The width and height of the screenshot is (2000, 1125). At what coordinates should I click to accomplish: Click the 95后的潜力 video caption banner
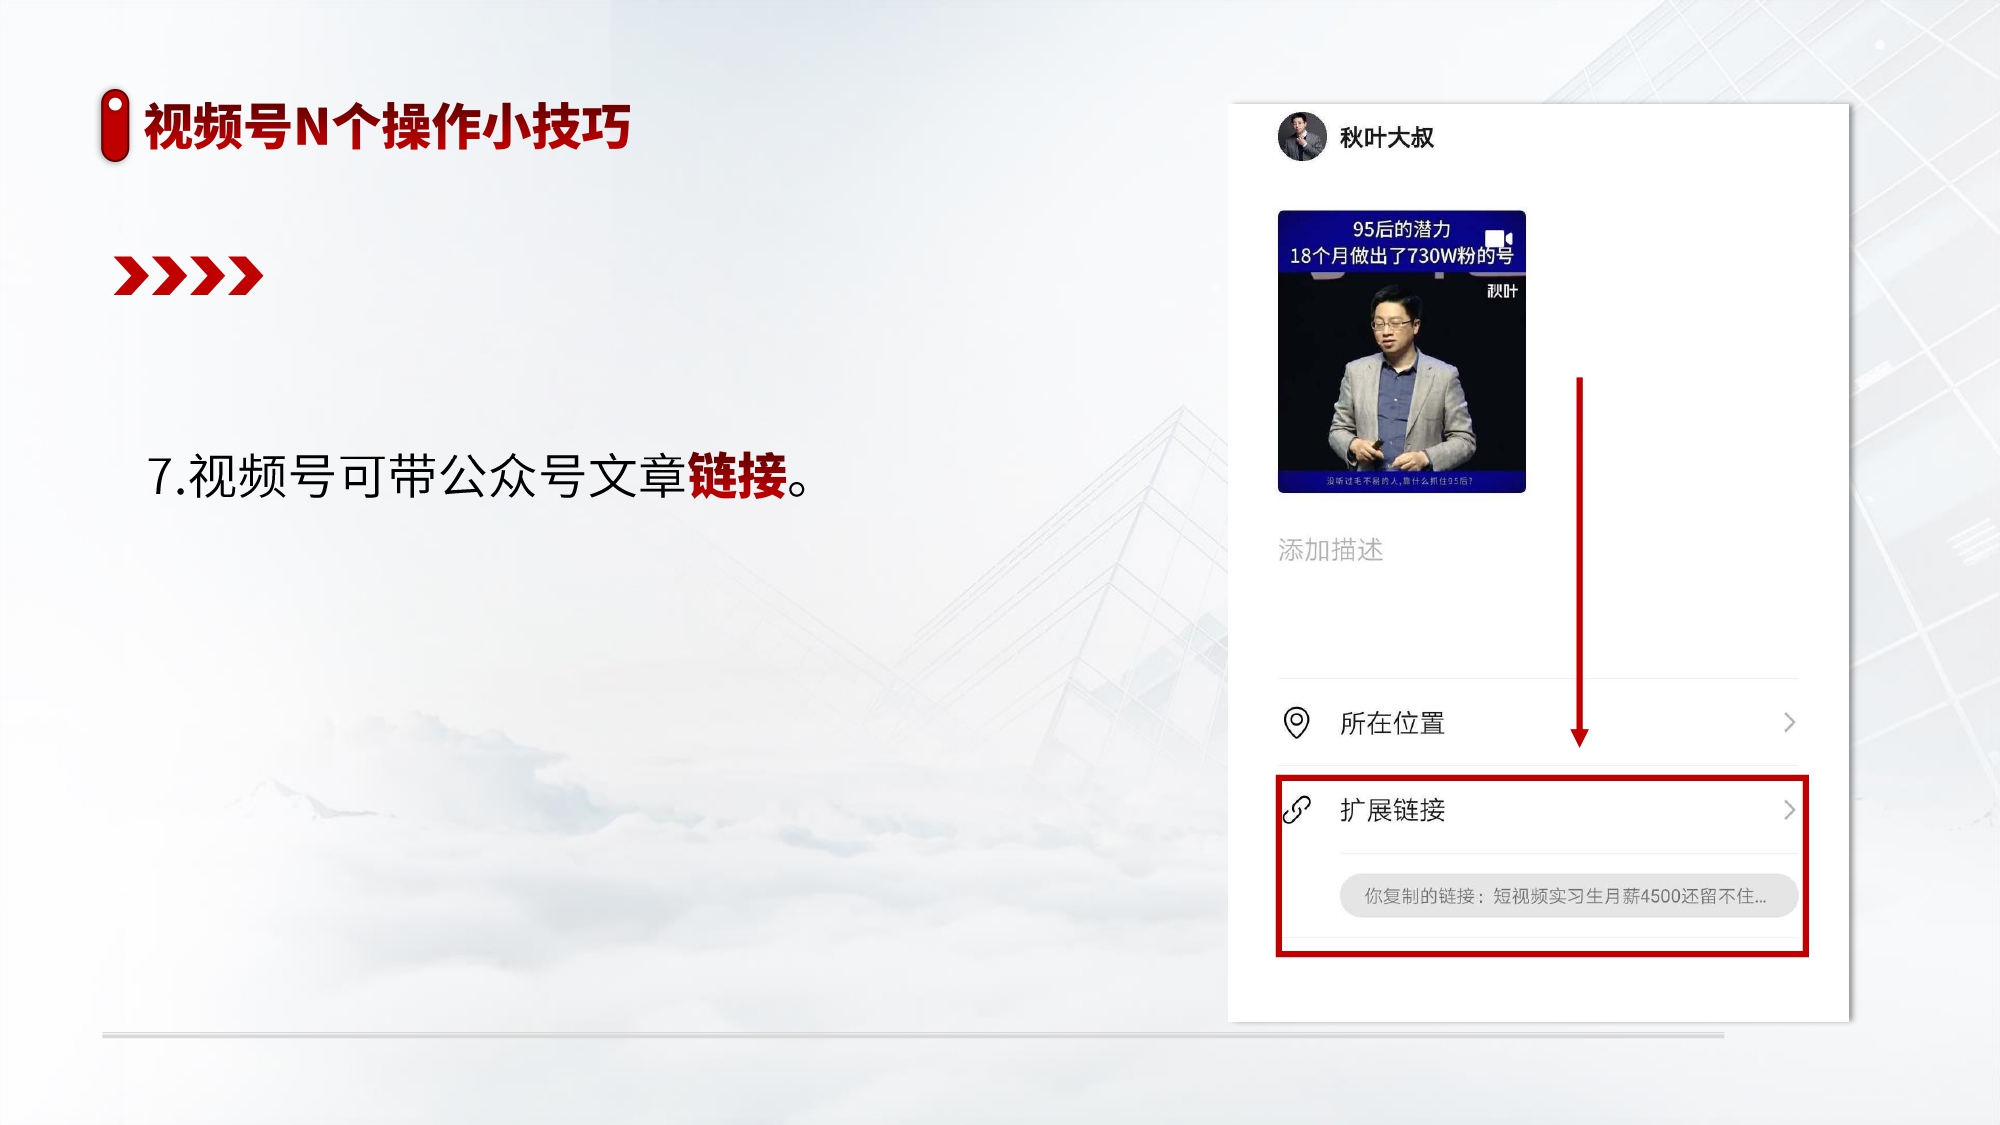(x=1401, y=242)
